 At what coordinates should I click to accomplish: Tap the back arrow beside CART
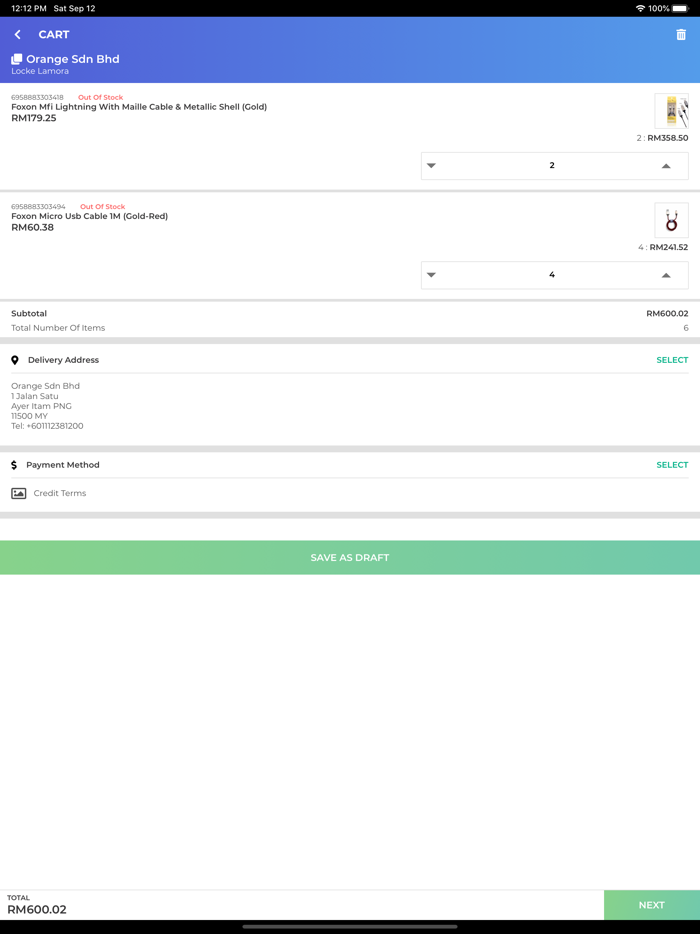(x=17, y=34)
